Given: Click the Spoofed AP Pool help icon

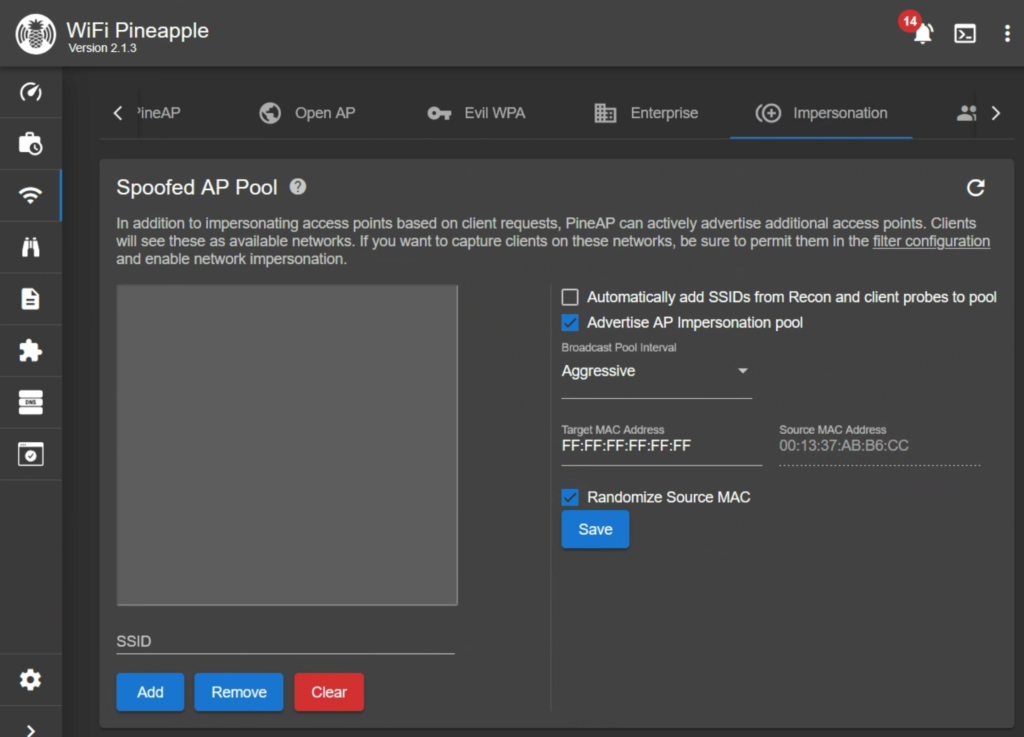Looking at the screenshot, I should 298,187.
